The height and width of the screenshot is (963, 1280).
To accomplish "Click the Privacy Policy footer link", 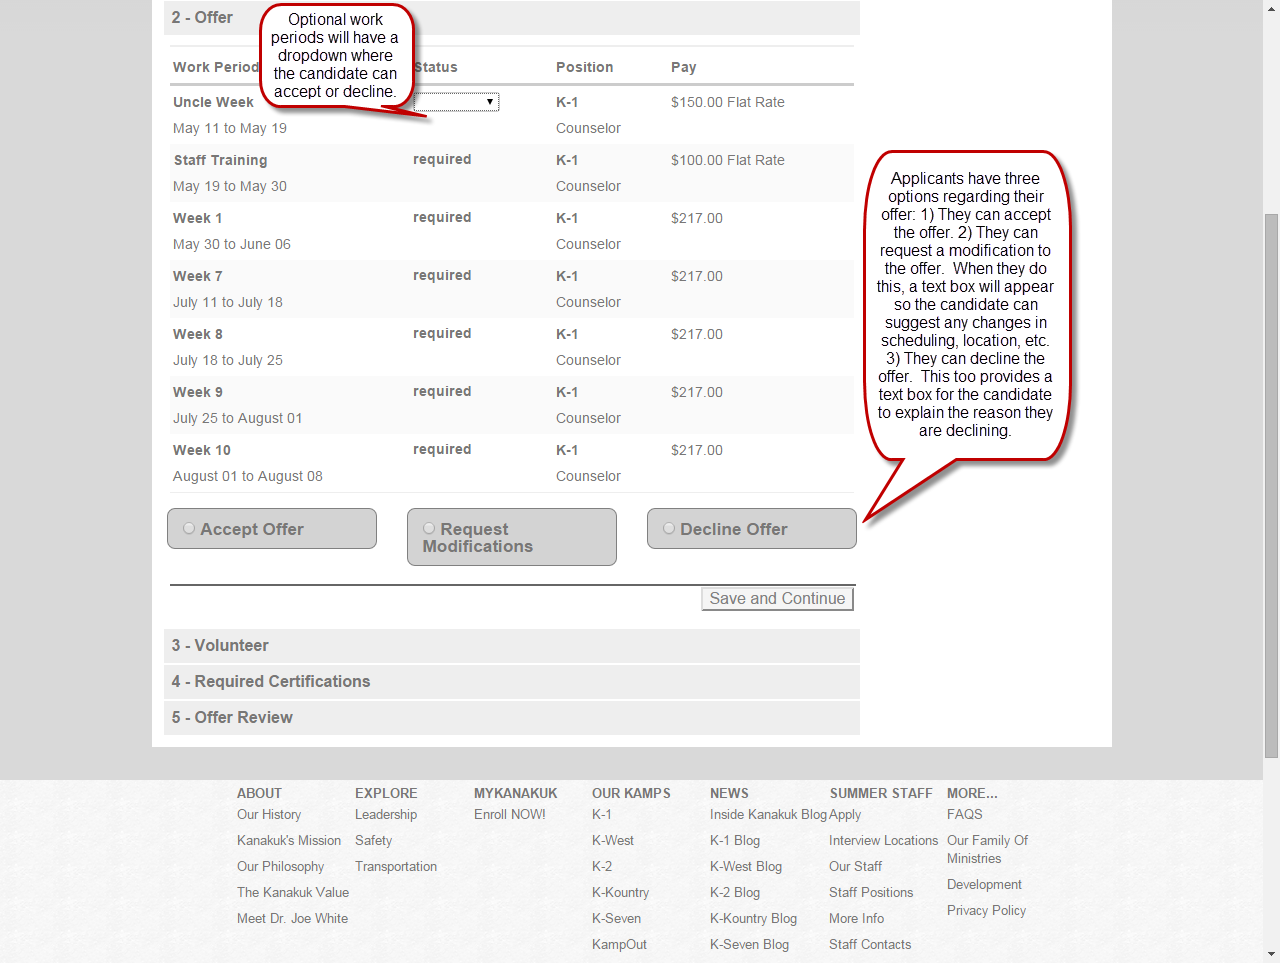I will click(986, 911).
